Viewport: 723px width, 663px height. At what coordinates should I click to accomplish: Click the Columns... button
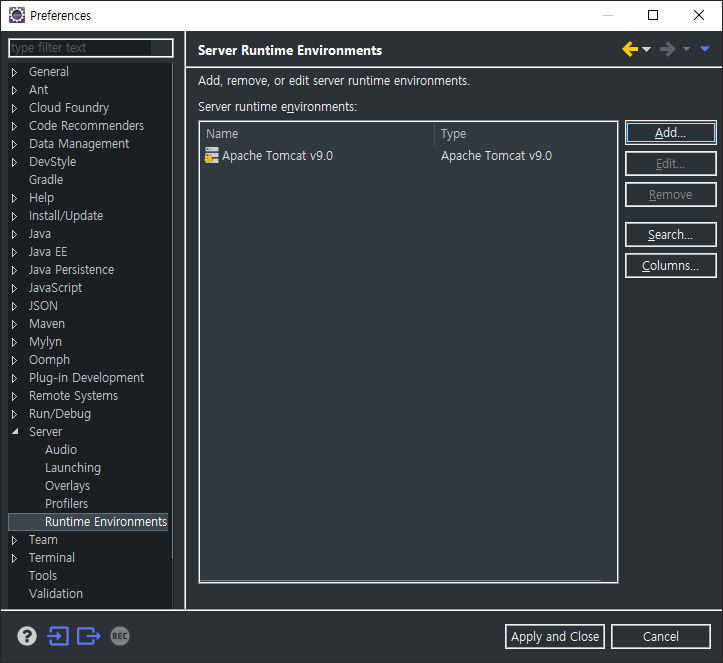click(670, 266)
